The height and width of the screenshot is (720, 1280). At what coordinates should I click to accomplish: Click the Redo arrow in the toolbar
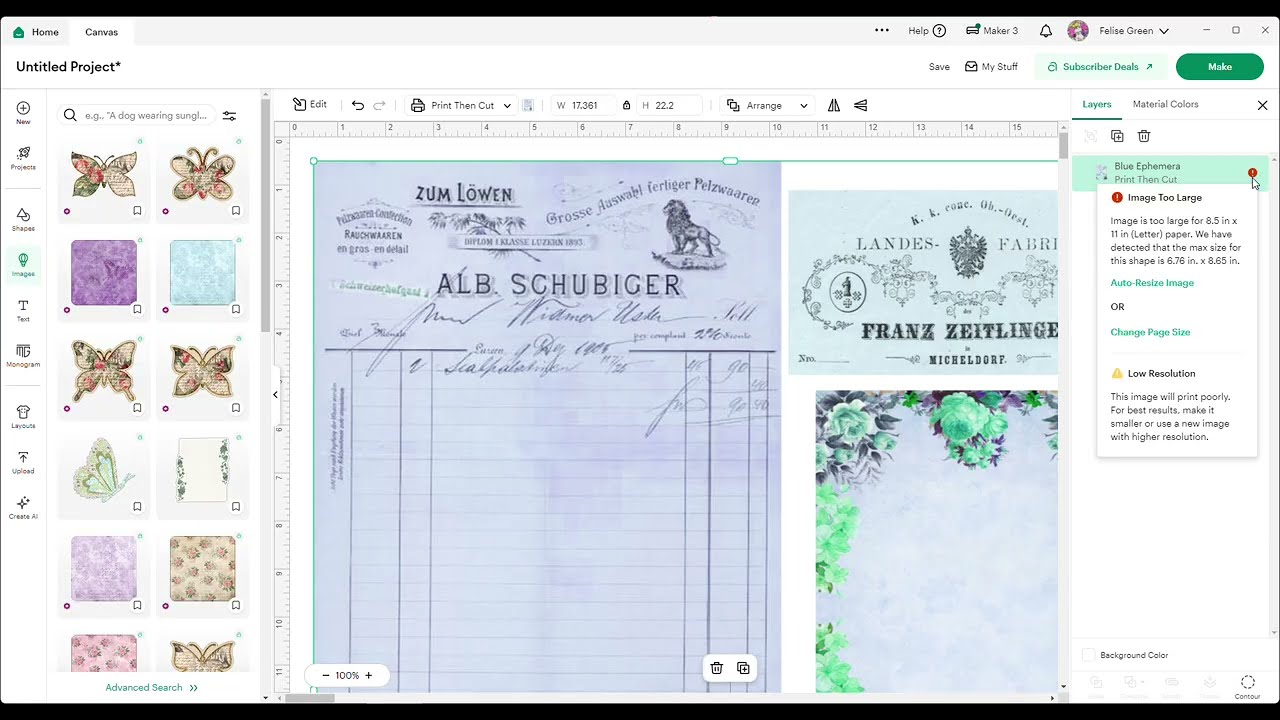pos(380,105)
